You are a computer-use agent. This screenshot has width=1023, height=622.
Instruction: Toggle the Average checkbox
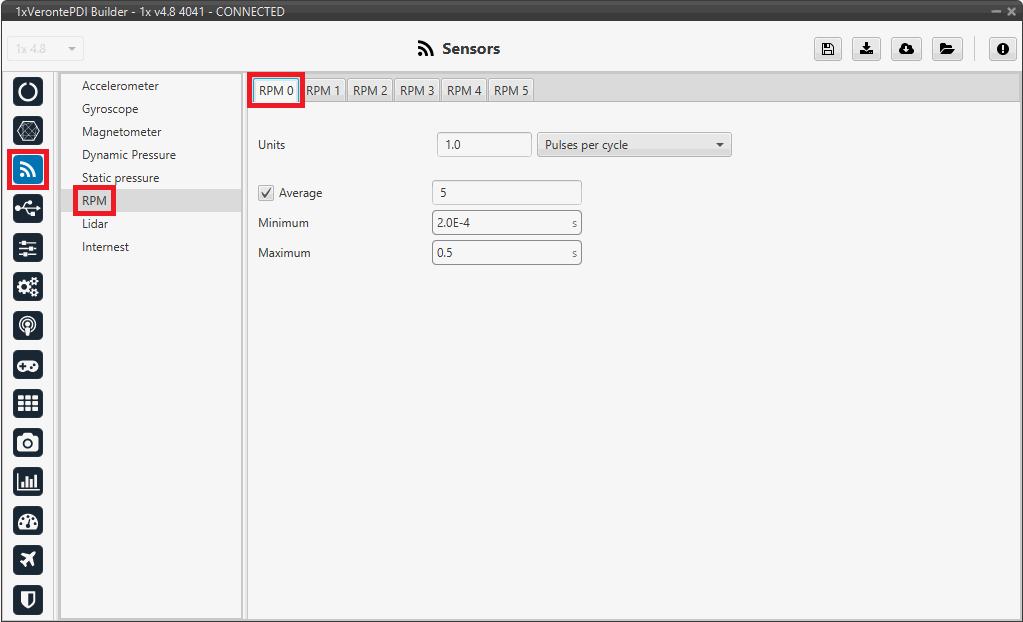[266, 193]
